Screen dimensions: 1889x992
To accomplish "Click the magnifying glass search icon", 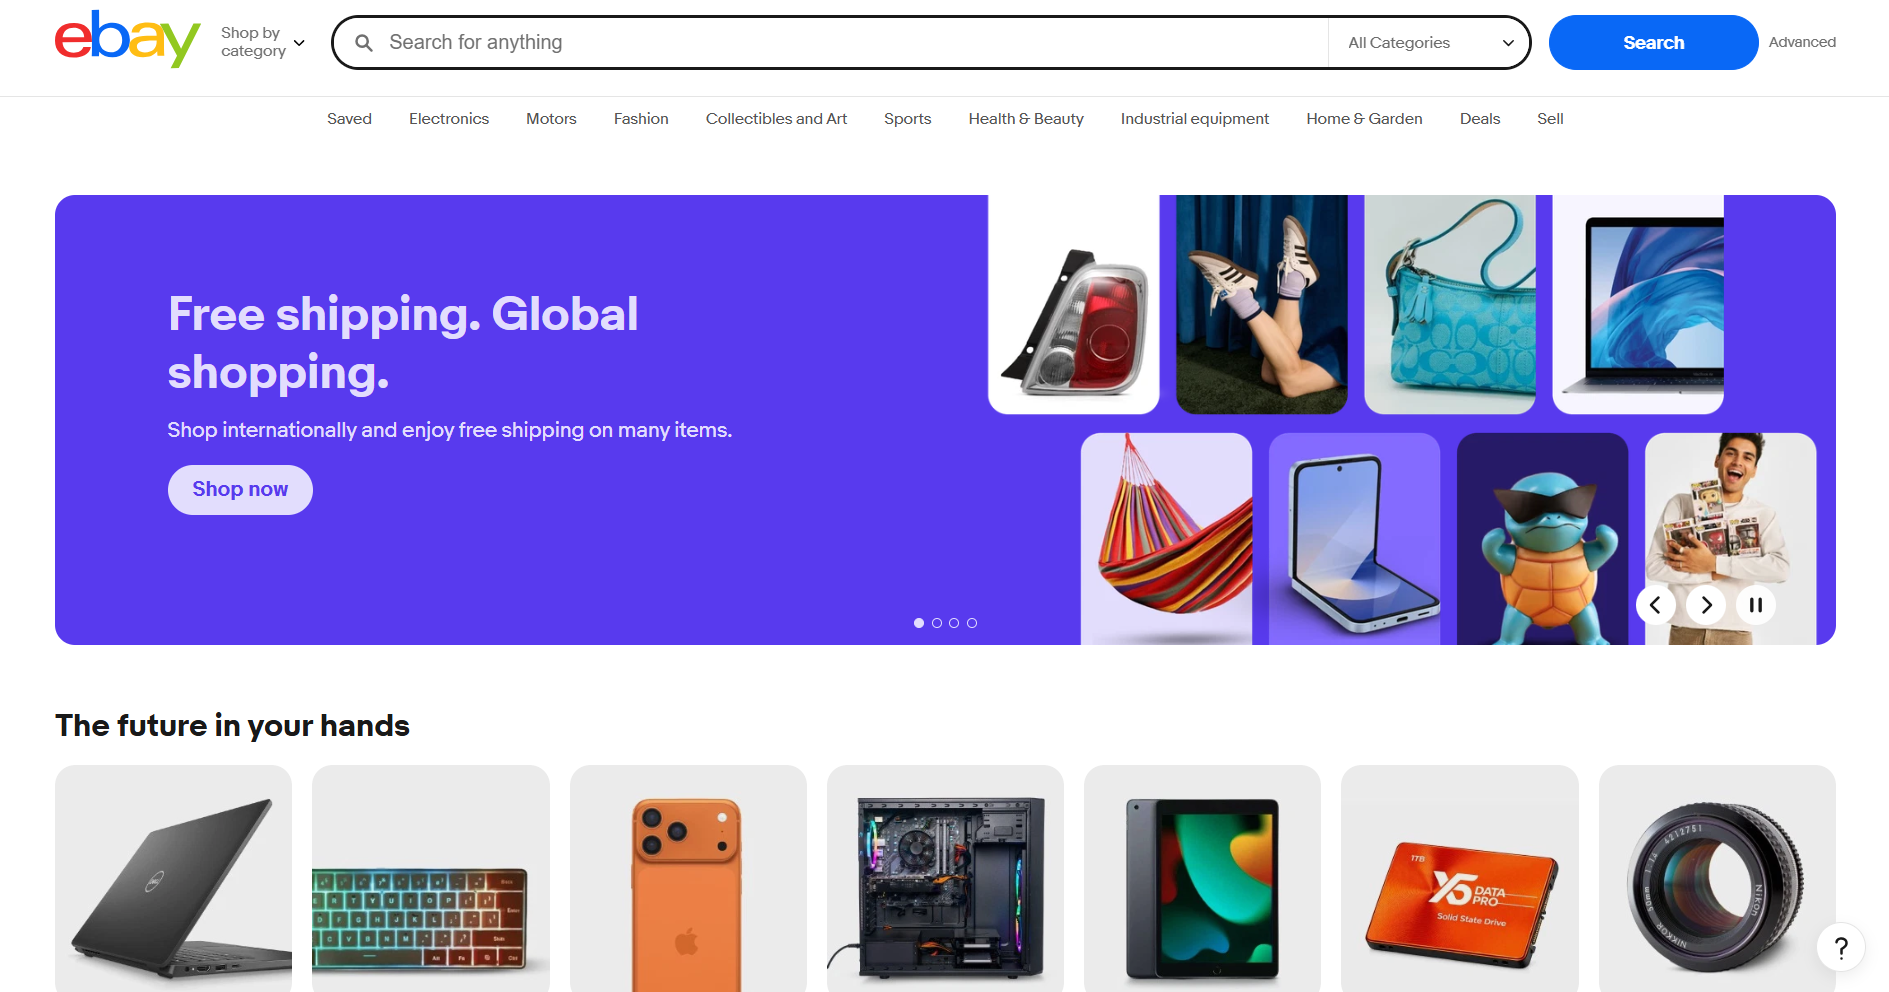I will click(x=364, y=43).
